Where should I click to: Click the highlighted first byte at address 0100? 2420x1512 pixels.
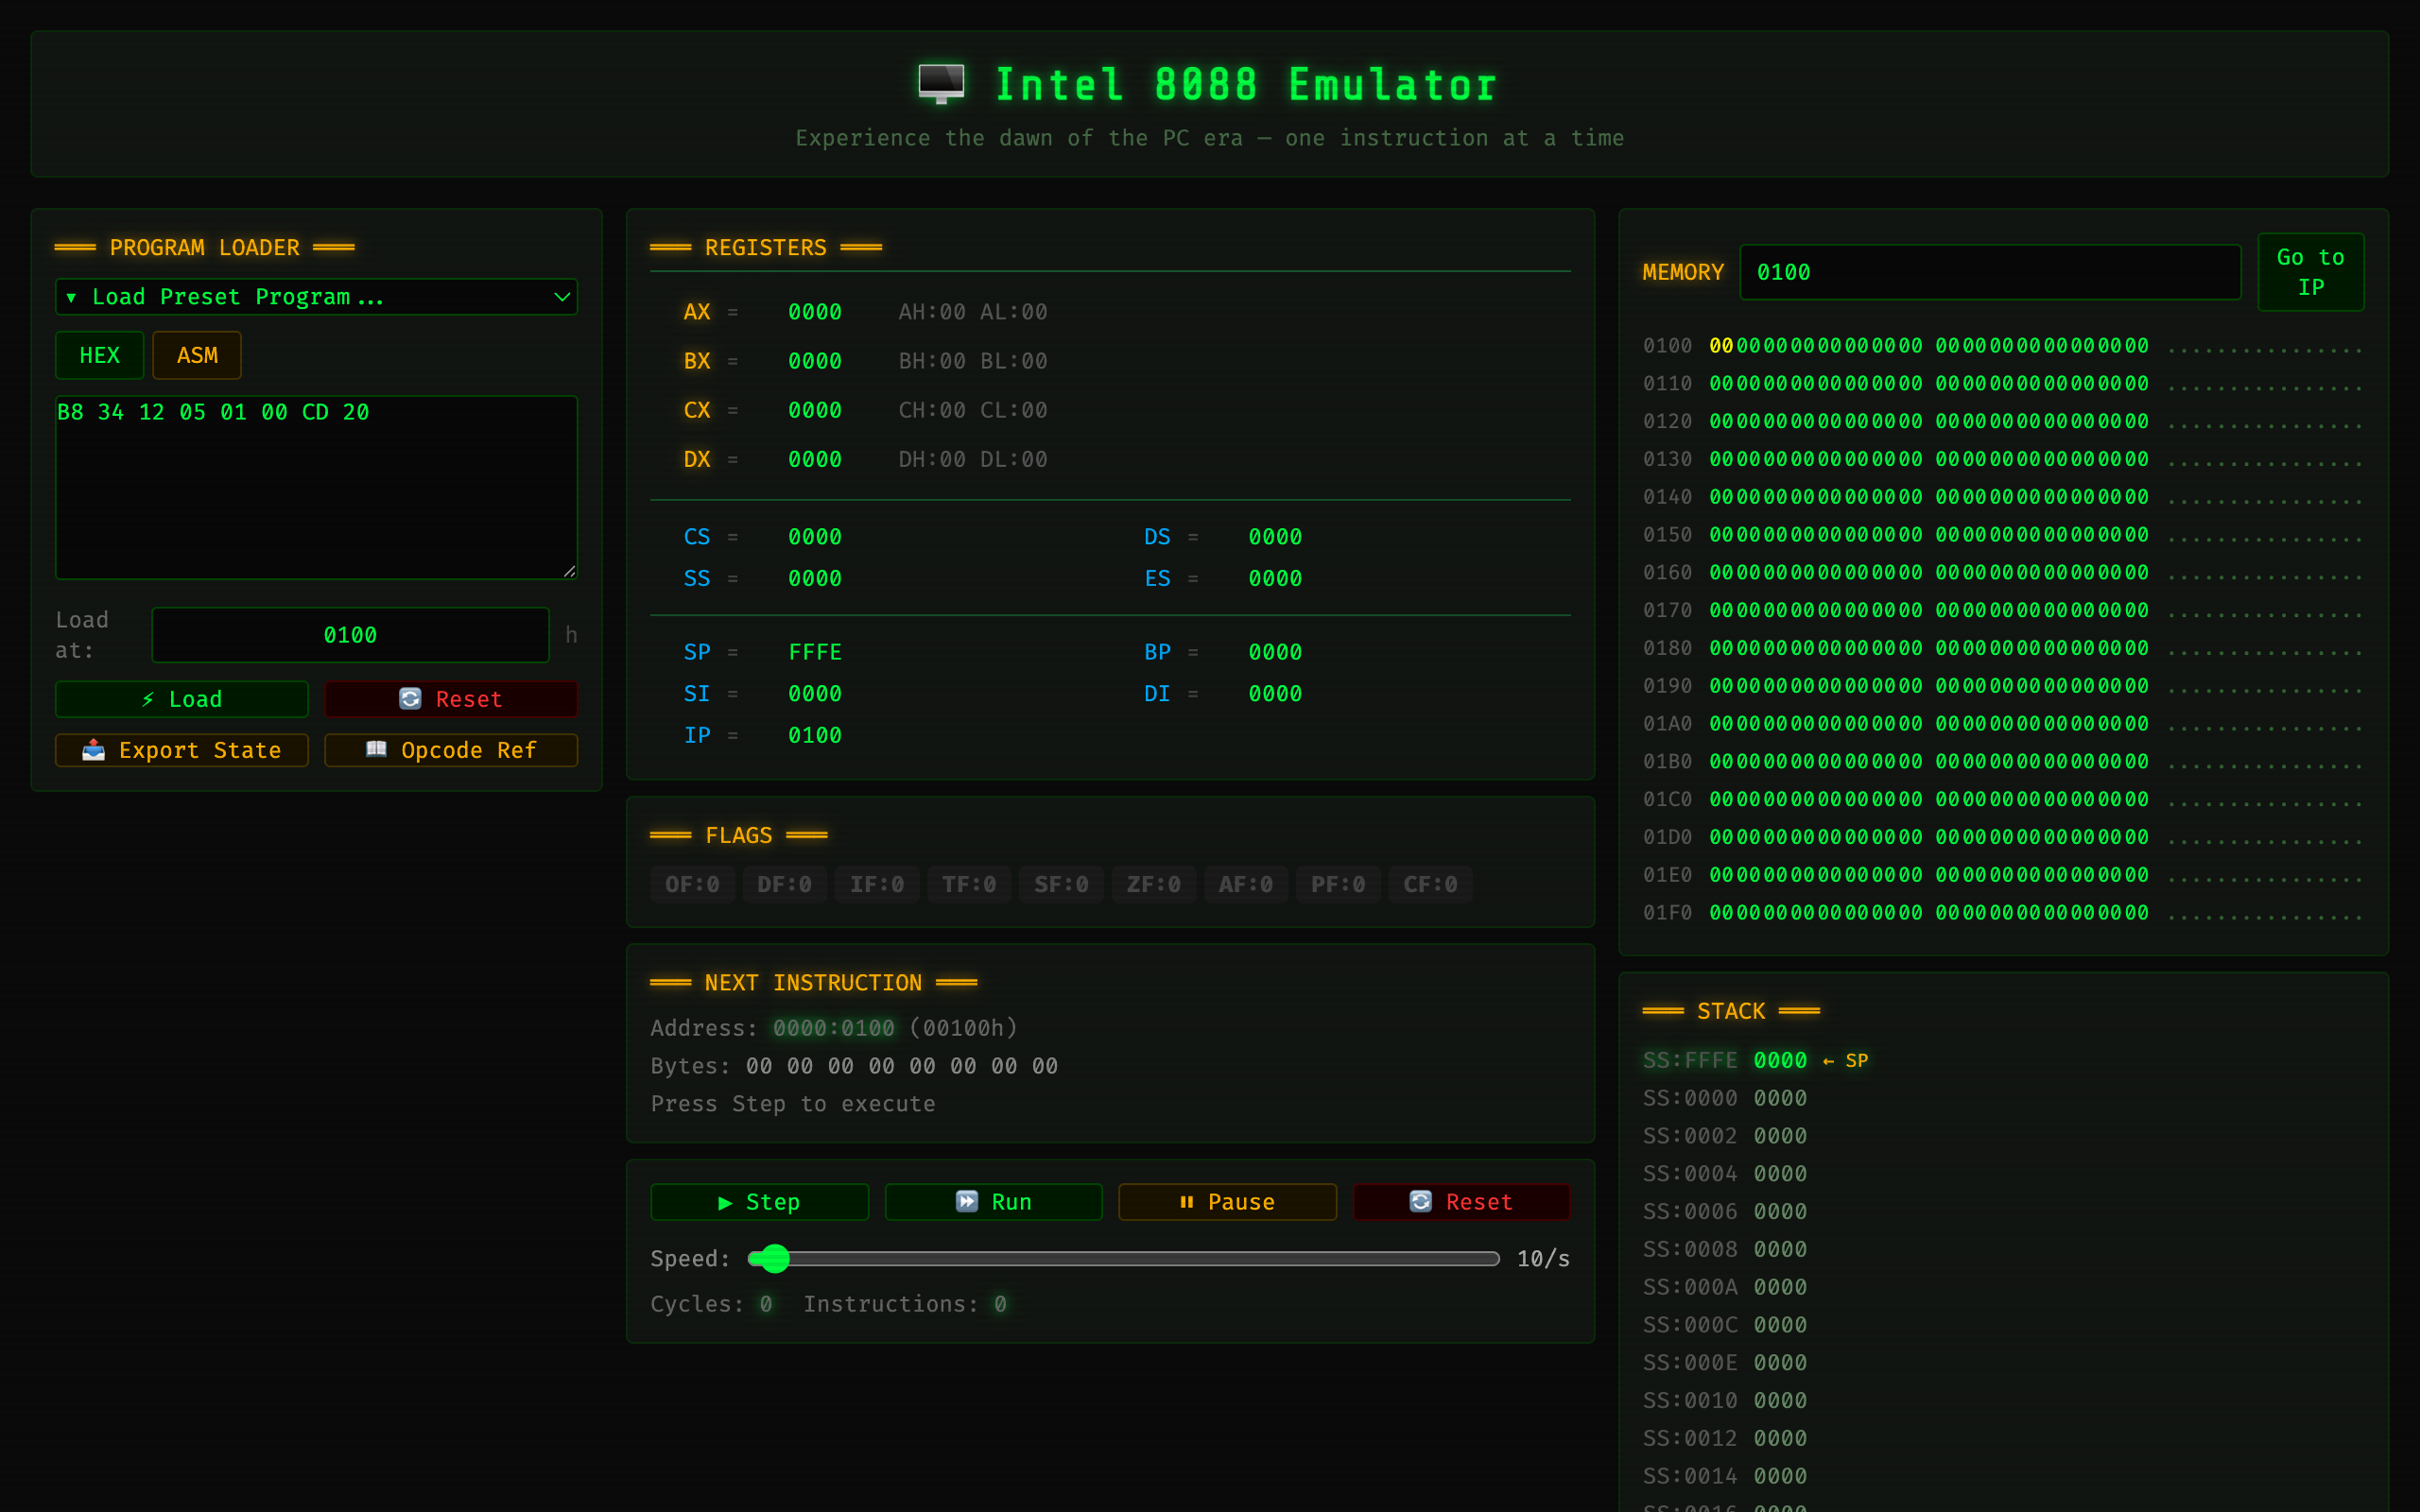pyautogui.click(x=1721, y=346)
